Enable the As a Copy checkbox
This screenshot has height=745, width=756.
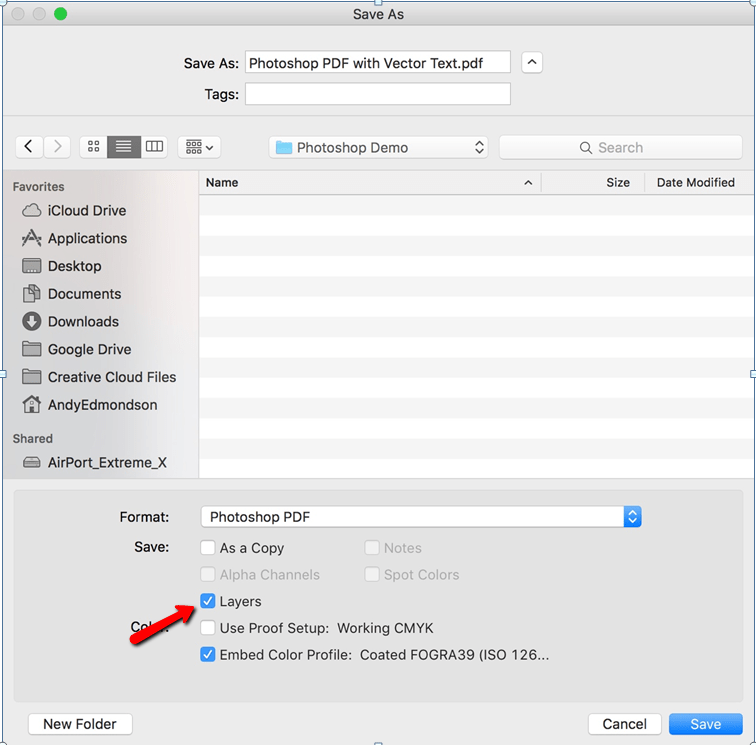[208, 547]
